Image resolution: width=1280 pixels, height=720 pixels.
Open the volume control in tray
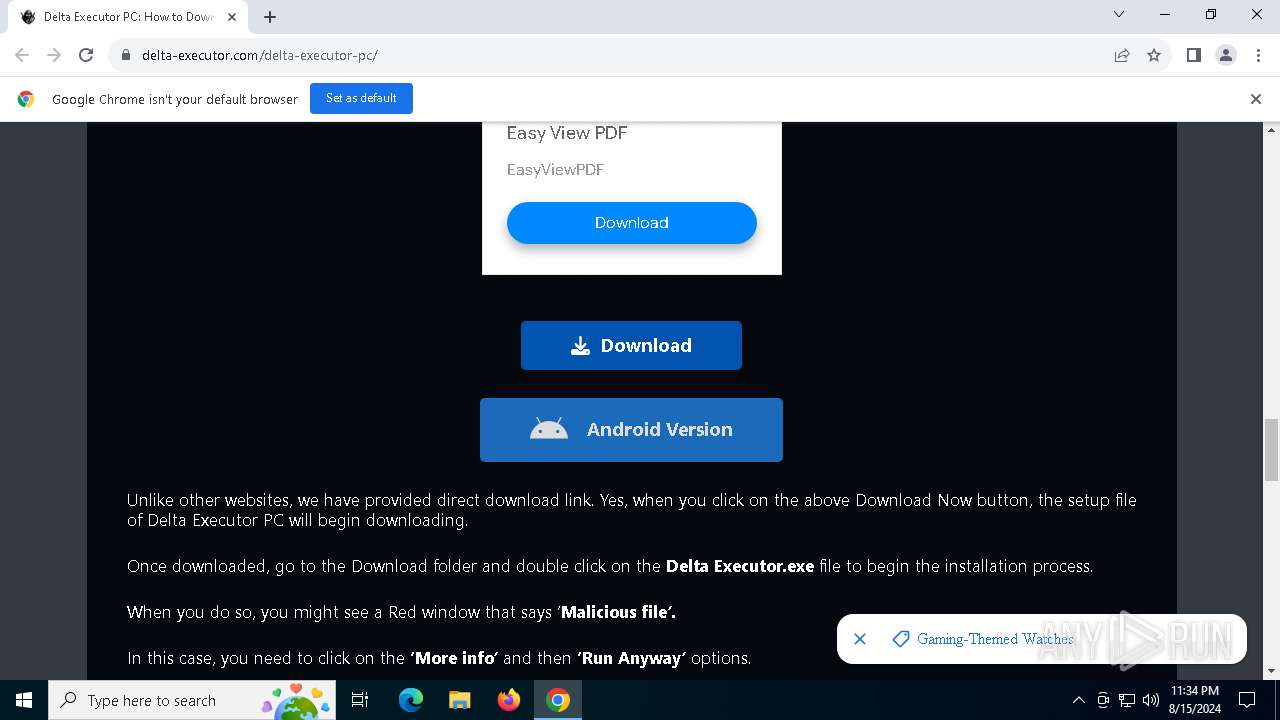pos(1151,700)
